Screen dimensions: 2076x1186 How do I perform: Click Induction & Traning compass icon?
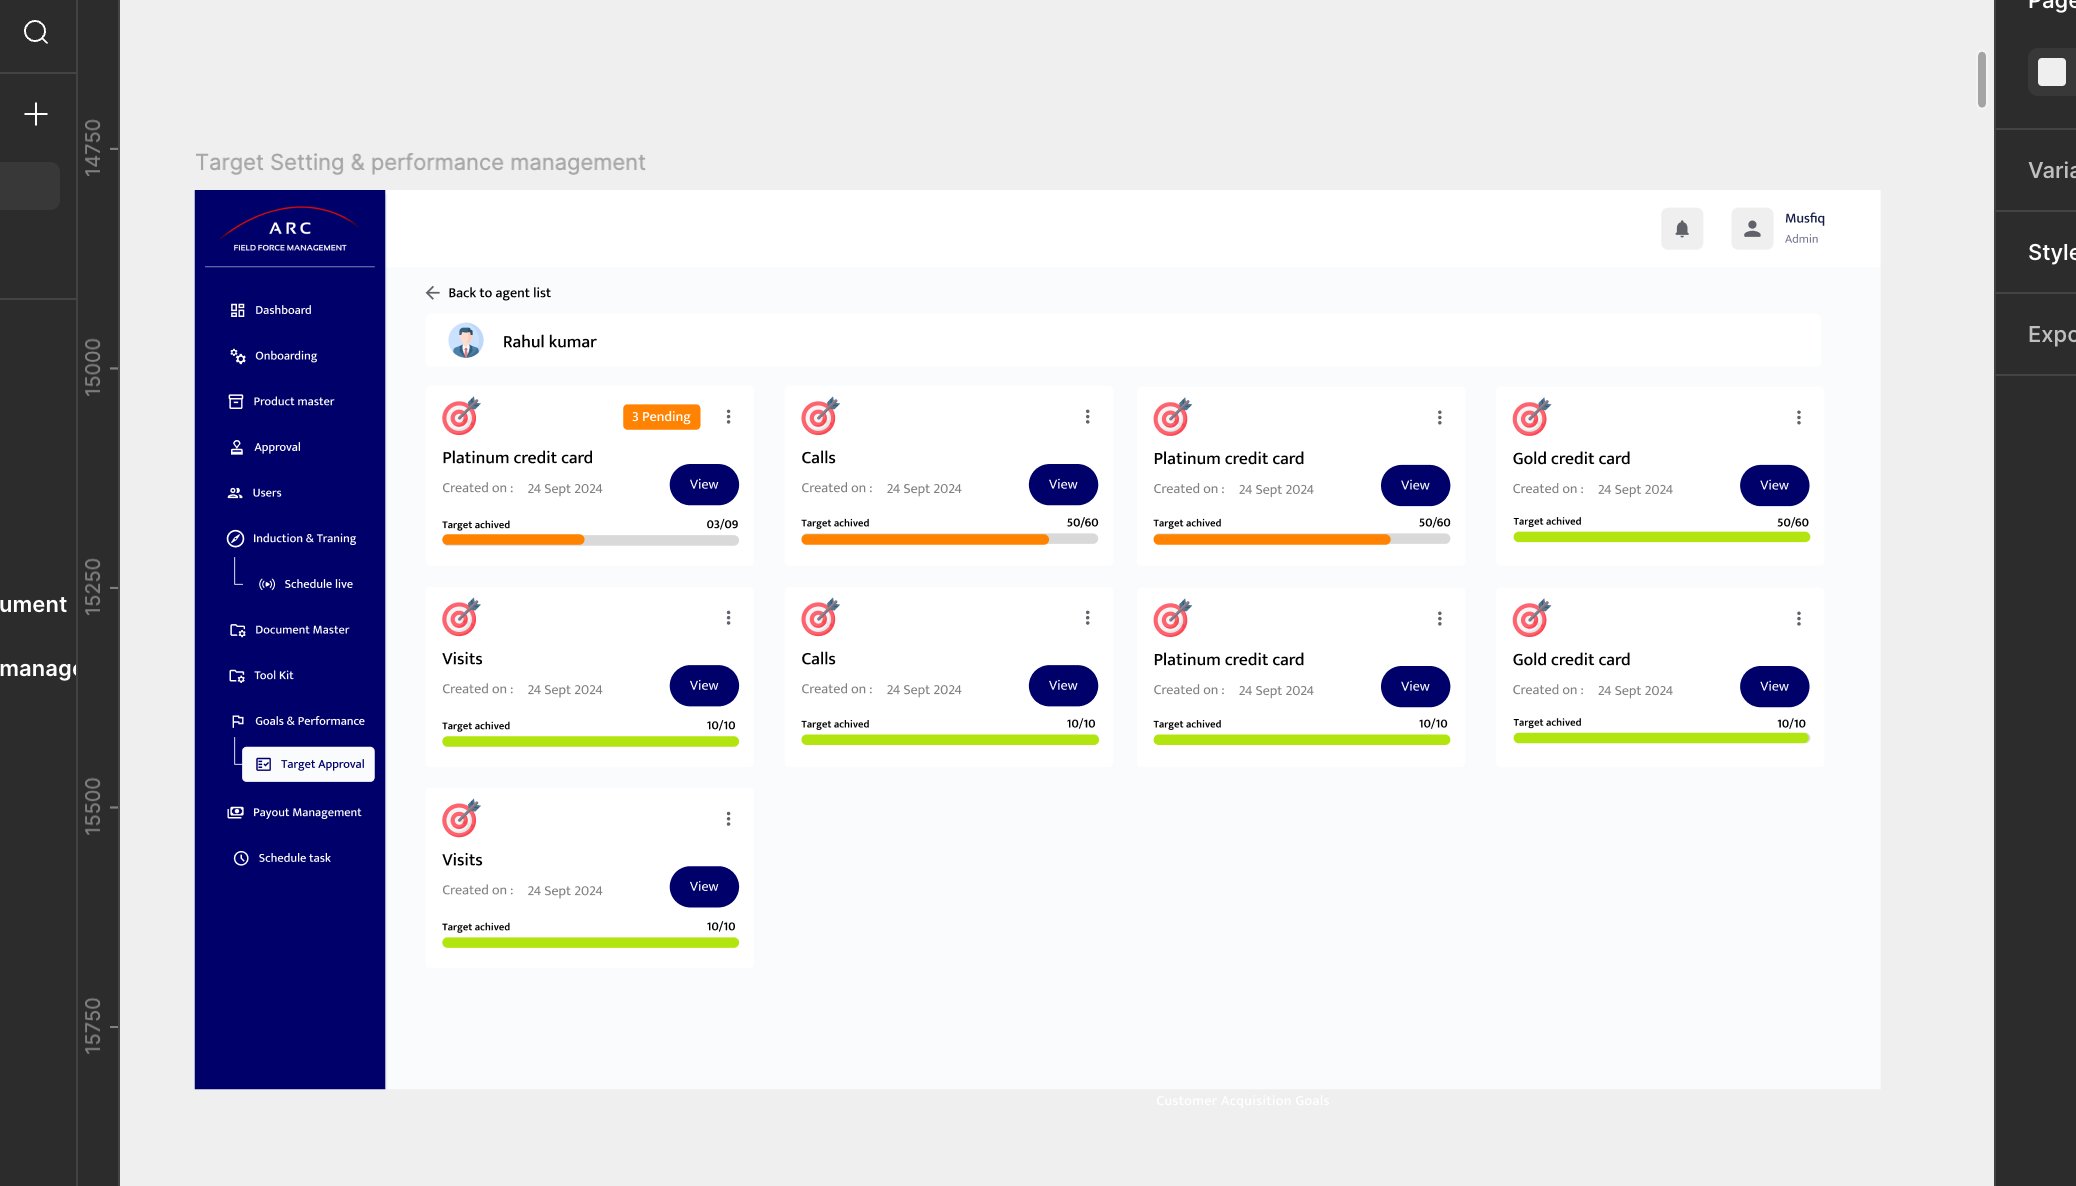[235, 538]
